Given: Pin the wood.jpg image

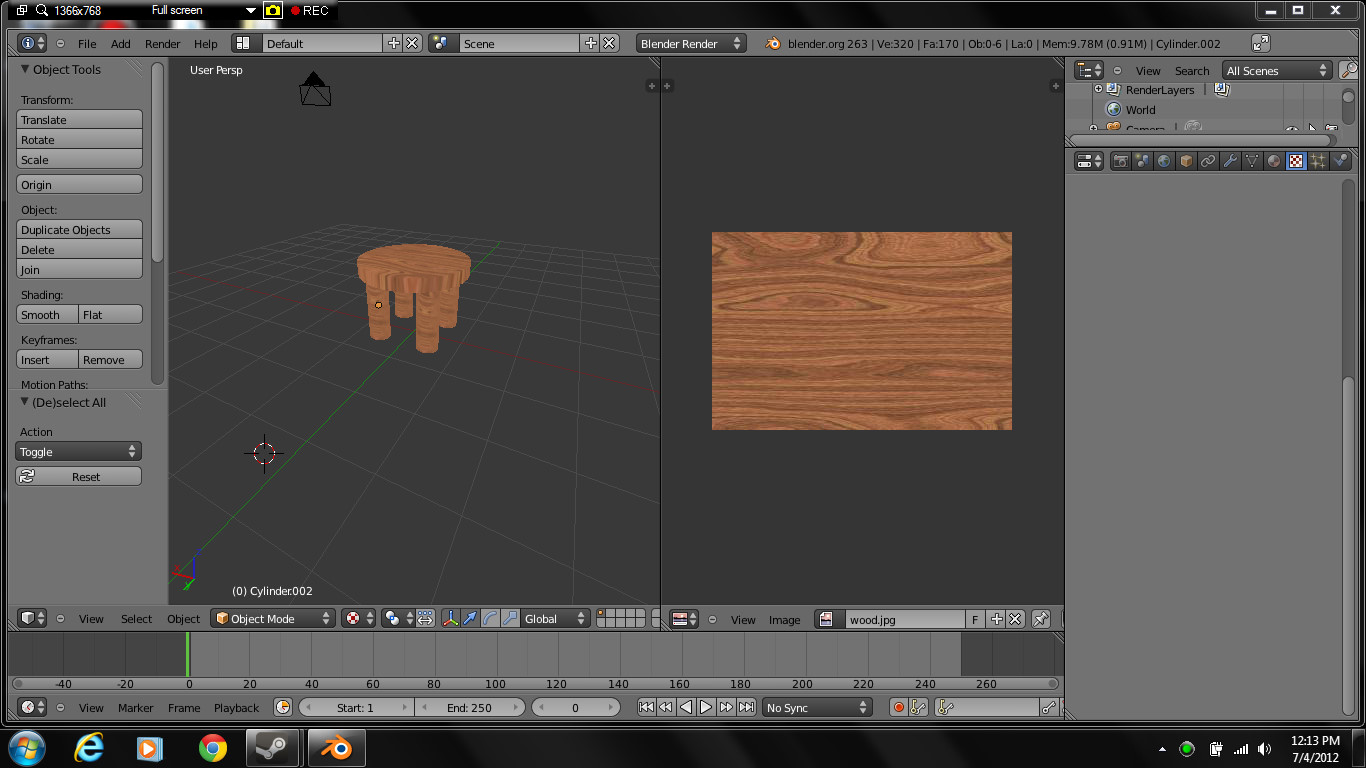Looking at the screenshot, I should [1040, 619].
